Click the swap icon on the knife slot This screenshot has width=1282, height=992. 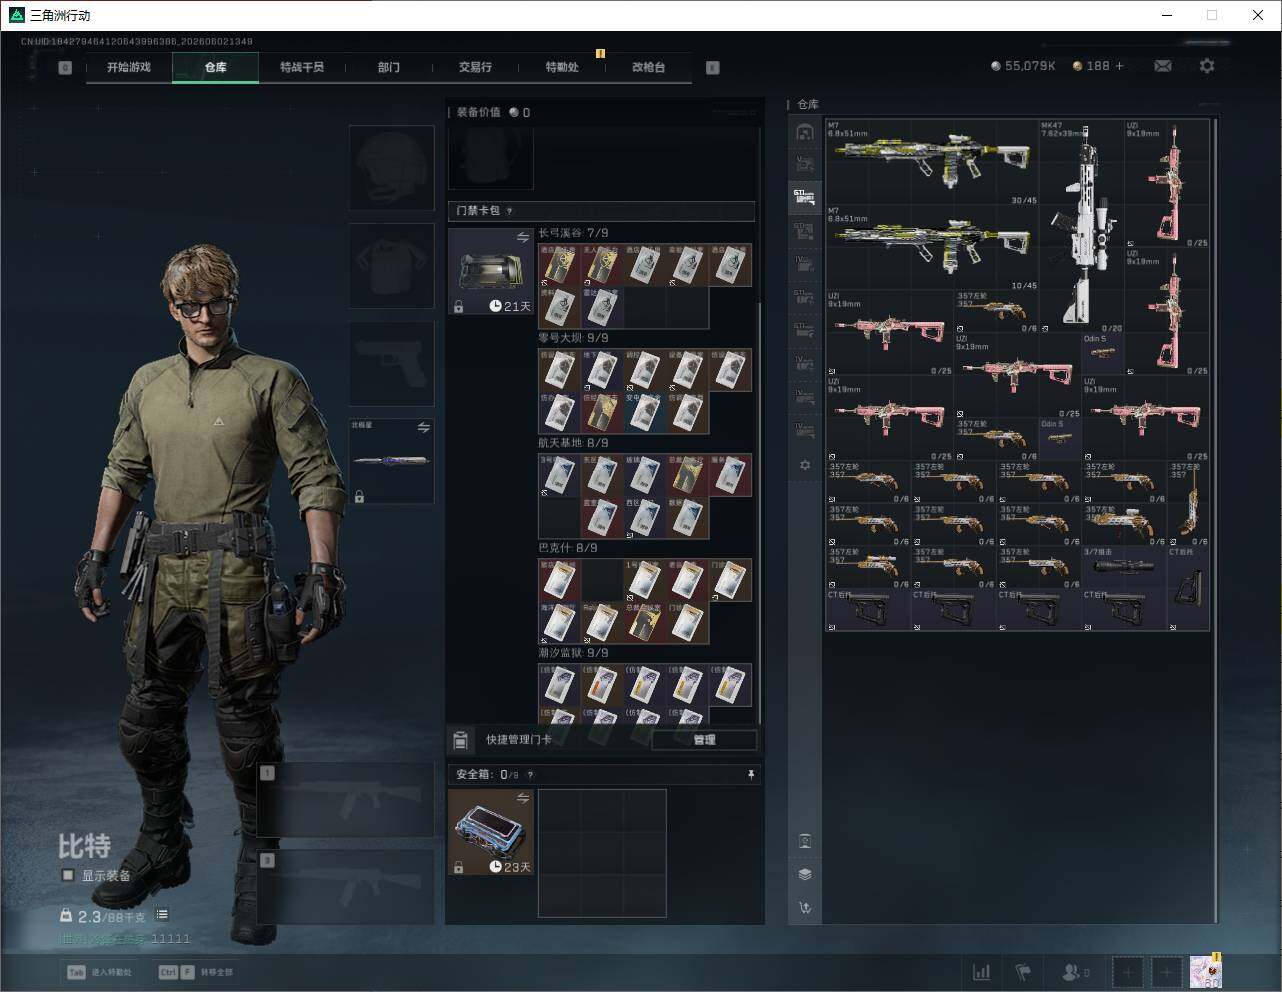point(424,427)
